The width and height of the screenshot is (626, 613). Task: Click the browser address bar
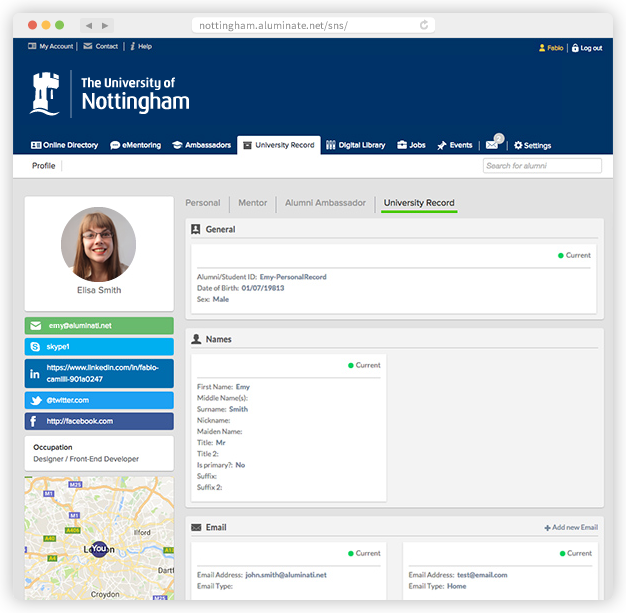click(x=313, y=26)
